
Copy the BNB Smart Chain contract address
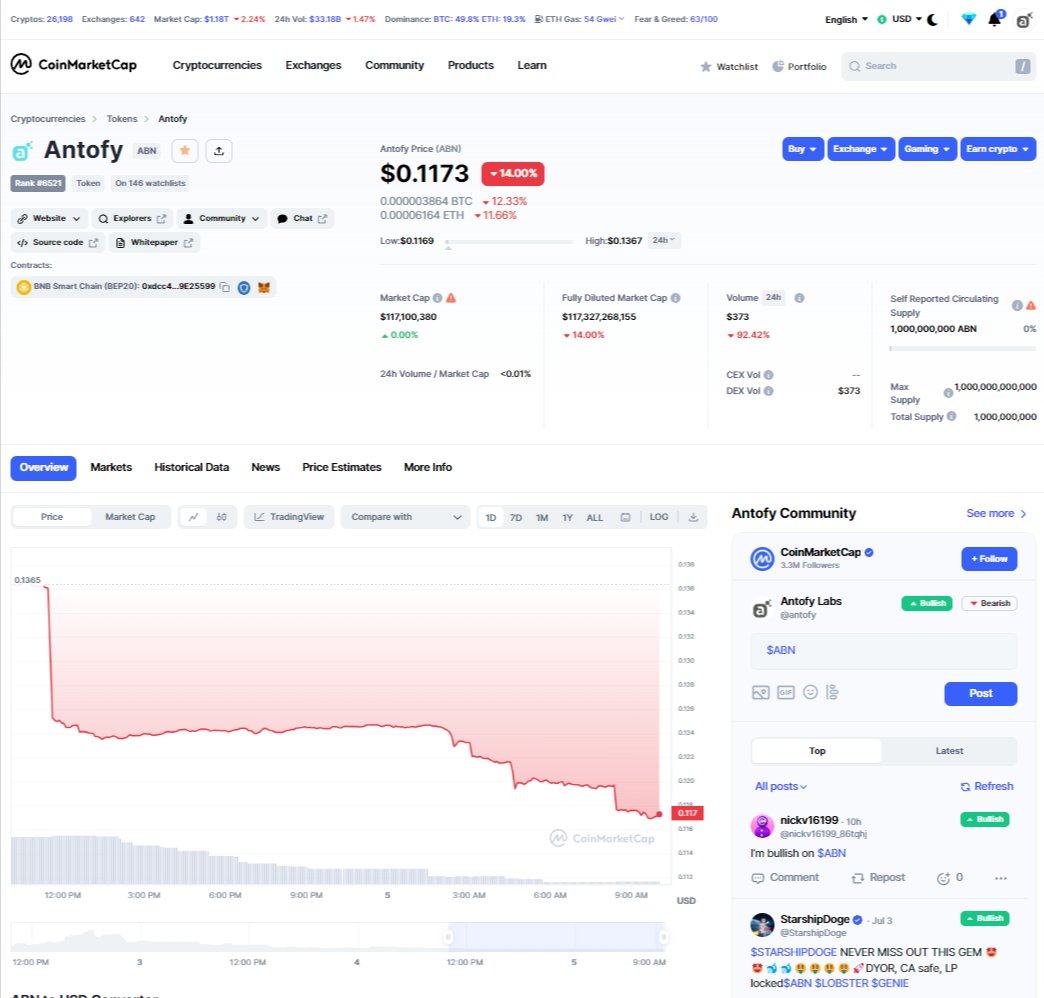click(225, 287)
